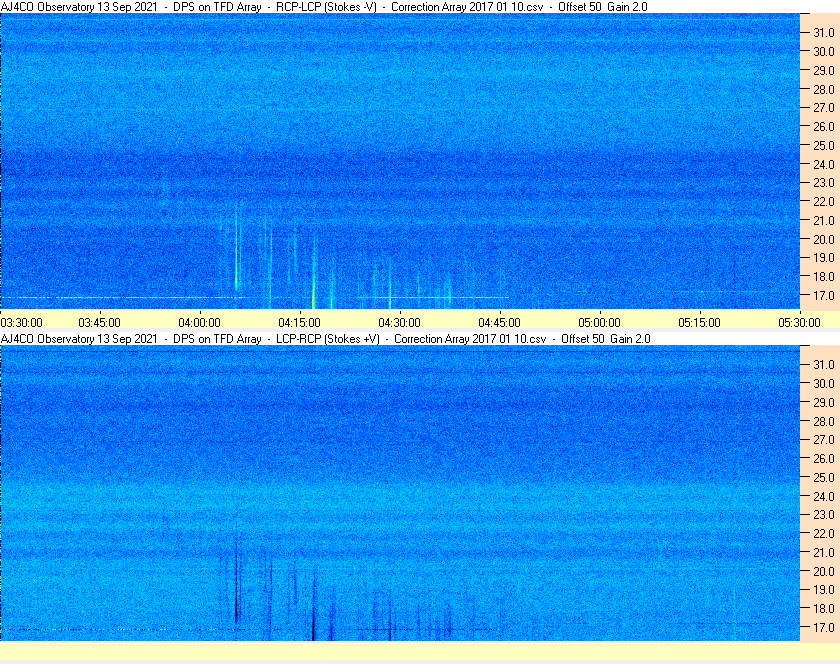
Task: Click the 04:30:00 time axis label
Action: click(x=400, y=323)
